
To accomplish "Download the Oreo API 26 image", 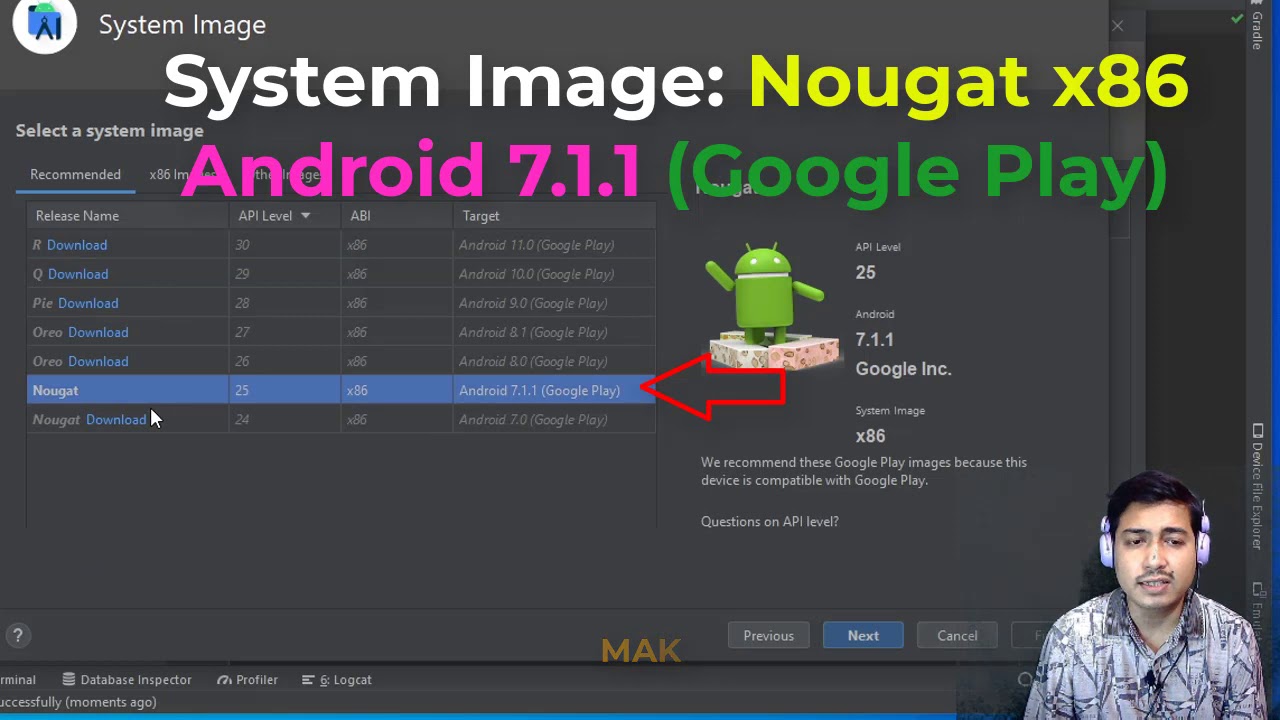I will (98, 361).
